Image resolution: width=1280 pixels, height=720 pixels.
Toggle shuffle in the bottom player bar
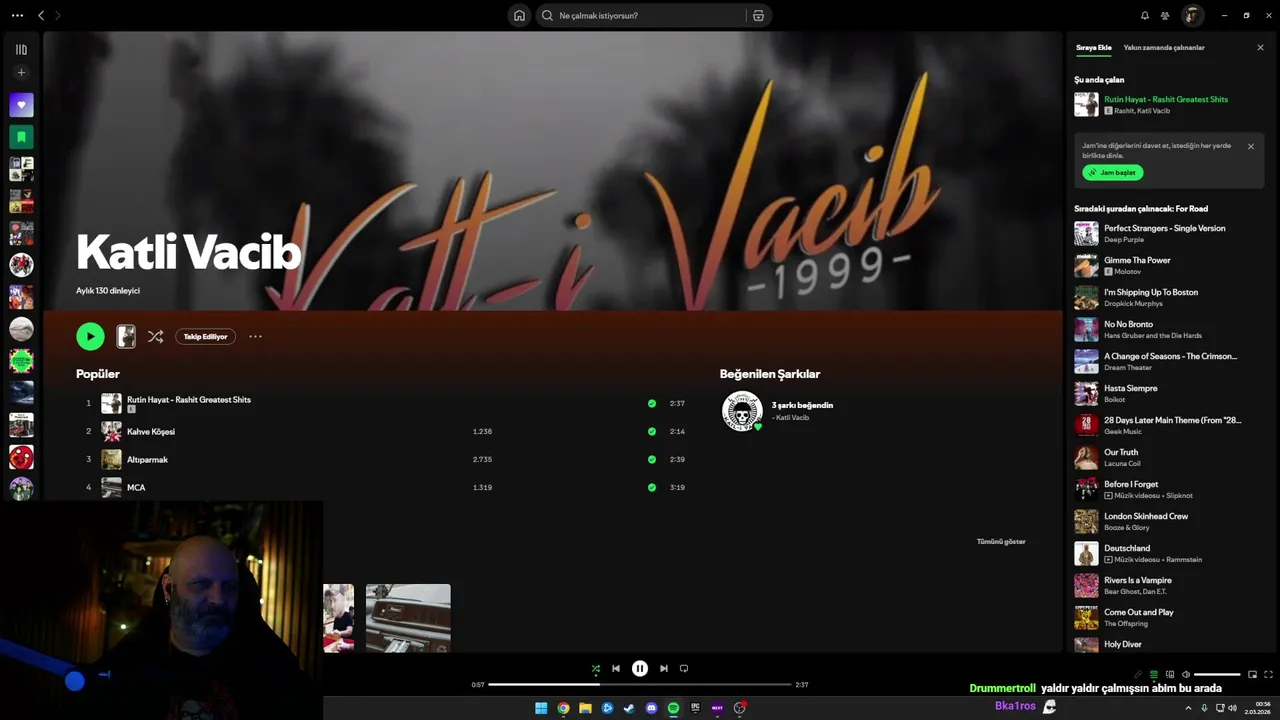(x=596, y=669)
